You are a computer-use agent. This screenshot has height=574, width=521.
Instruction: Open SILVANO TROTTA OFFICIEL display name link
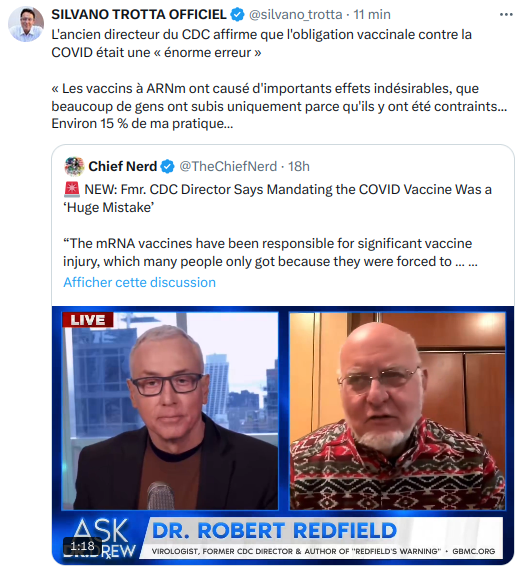click(x=139, y=15)
